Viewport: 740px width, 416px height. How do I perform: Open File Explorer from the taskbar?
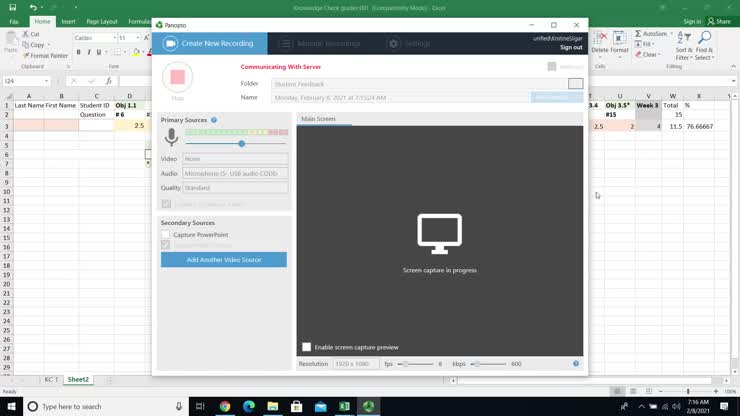coord(273,406)
